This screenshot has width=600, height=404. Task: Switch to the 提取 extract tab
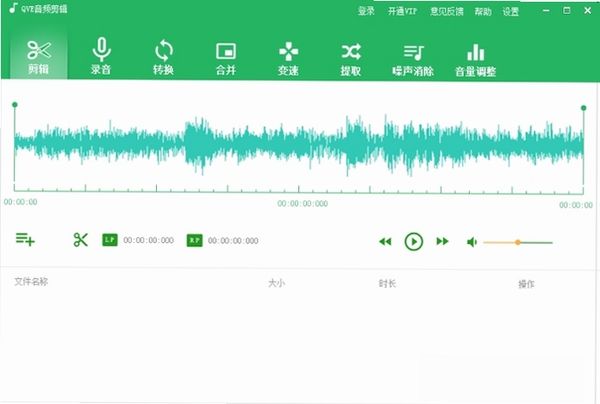(351, 59)
